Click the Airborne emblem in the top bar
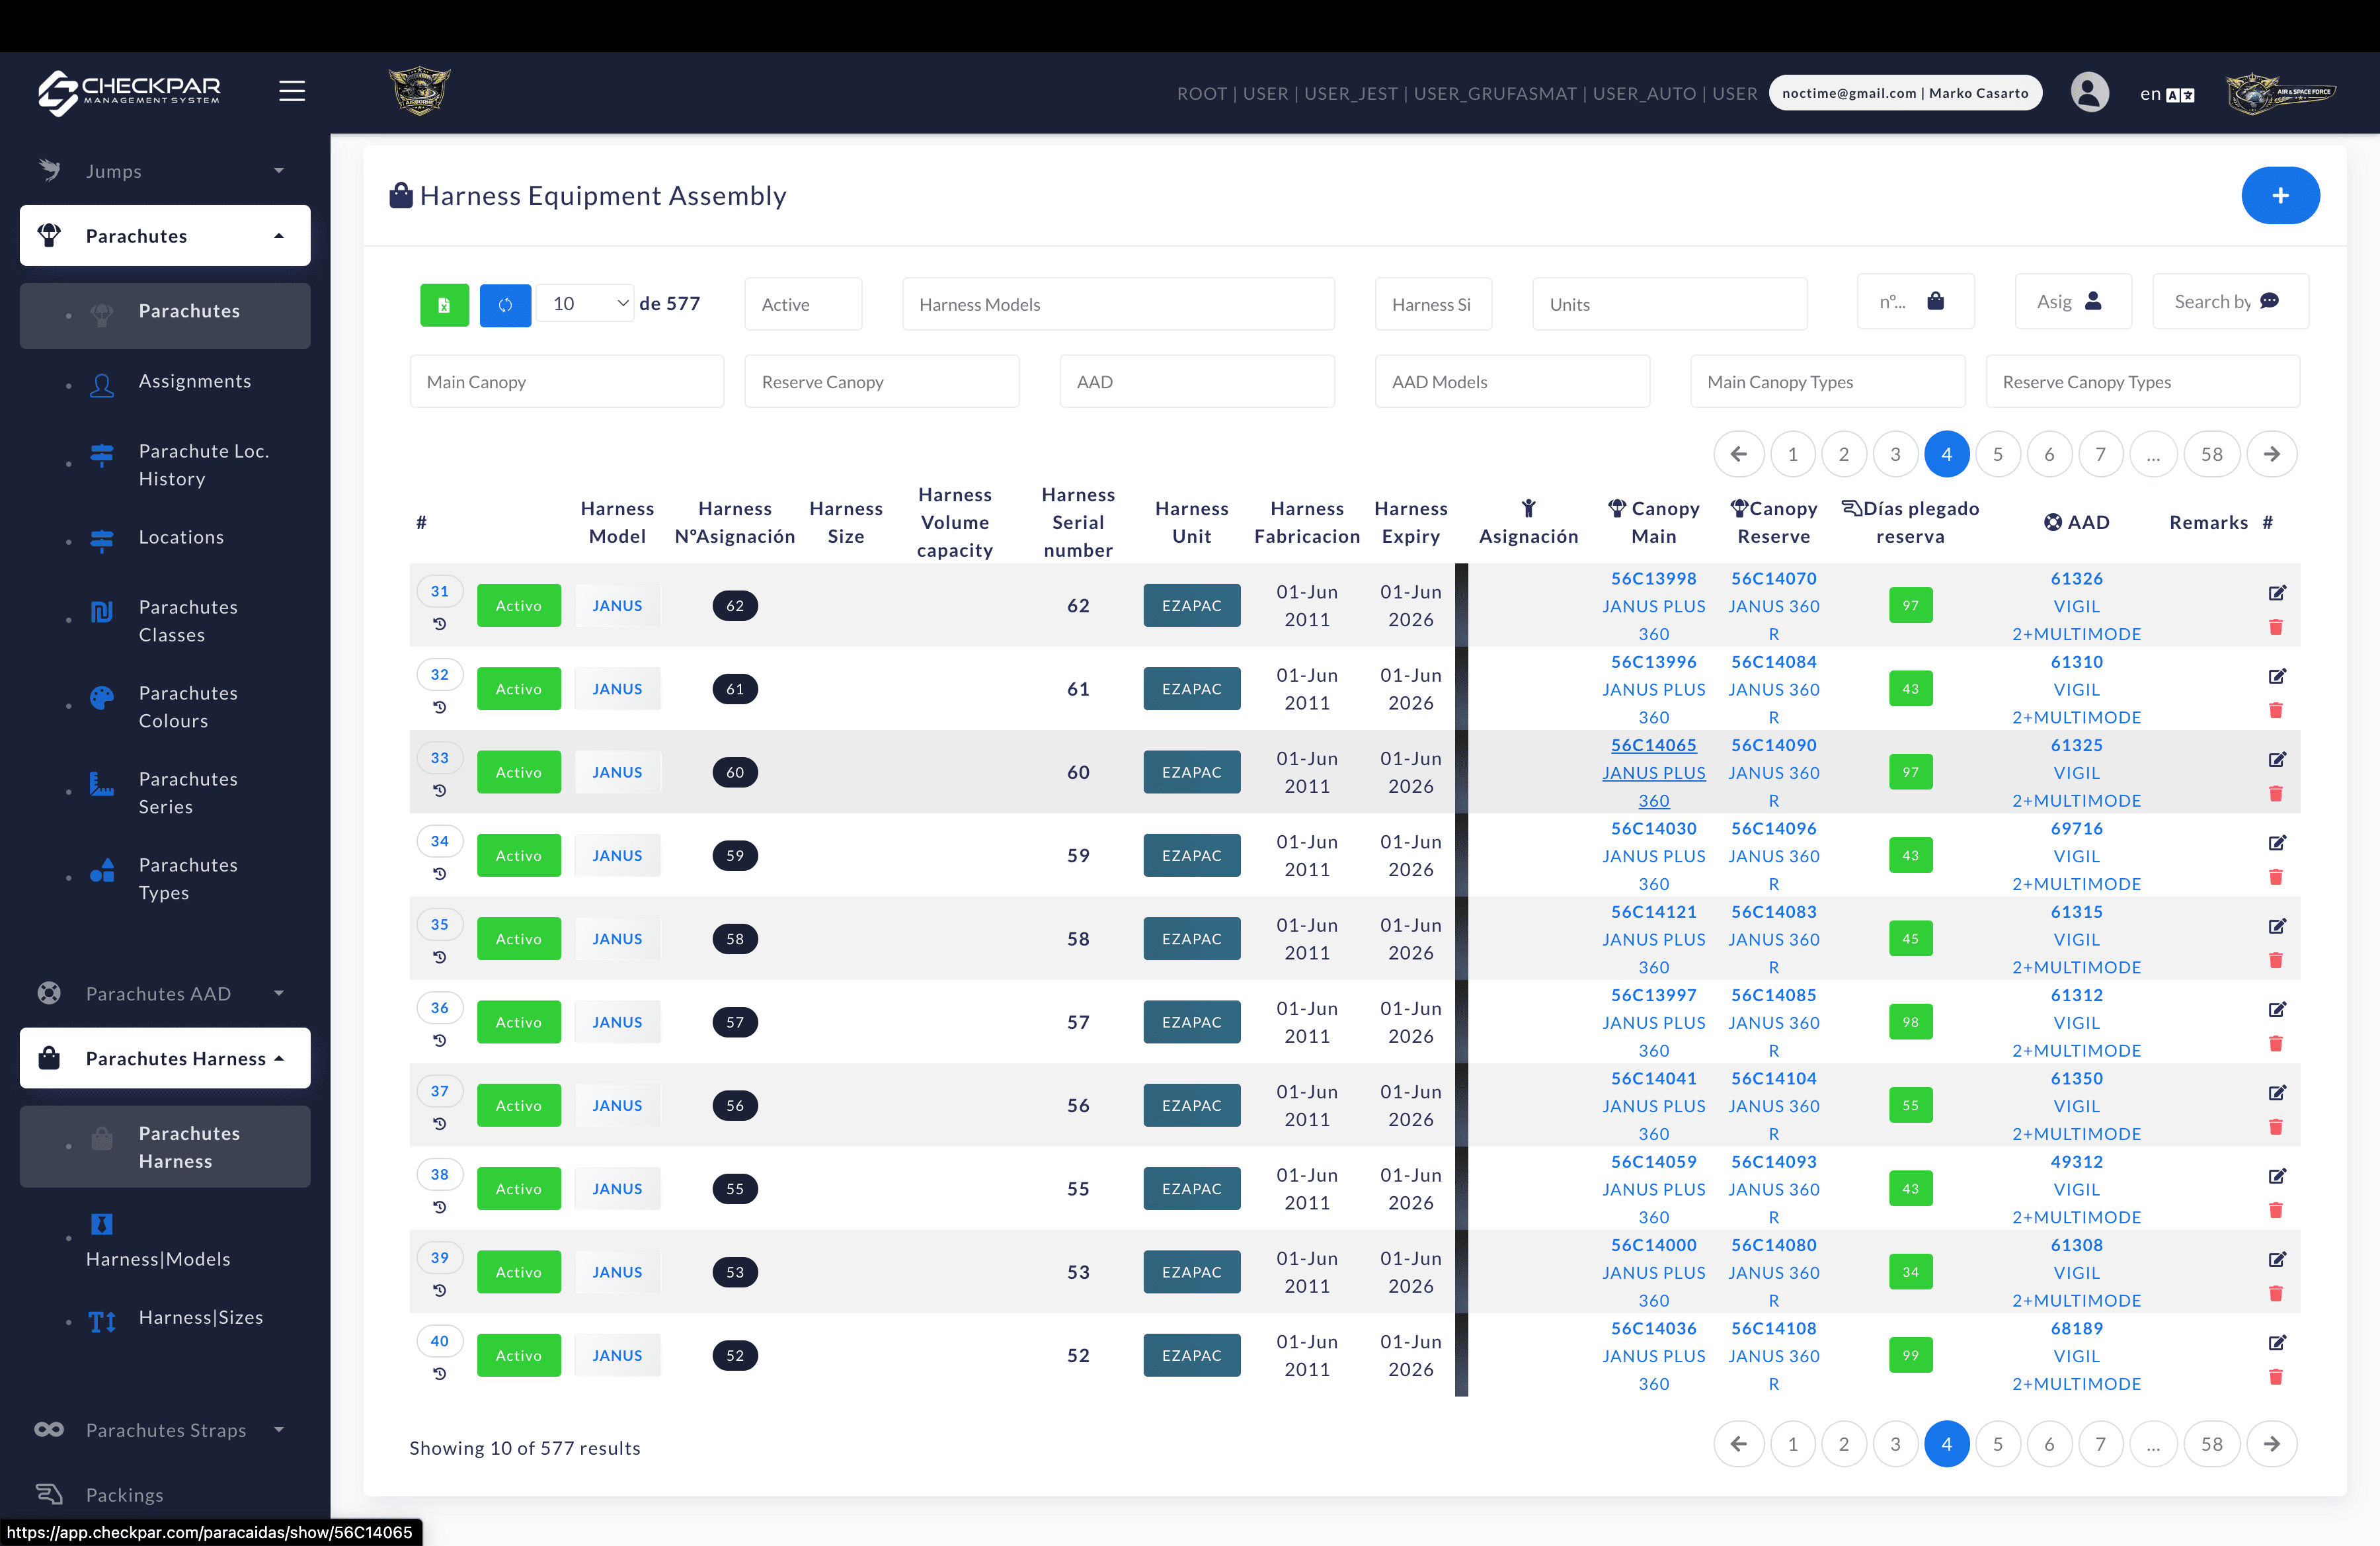2380x1546 pixels. tap(419, 90)
